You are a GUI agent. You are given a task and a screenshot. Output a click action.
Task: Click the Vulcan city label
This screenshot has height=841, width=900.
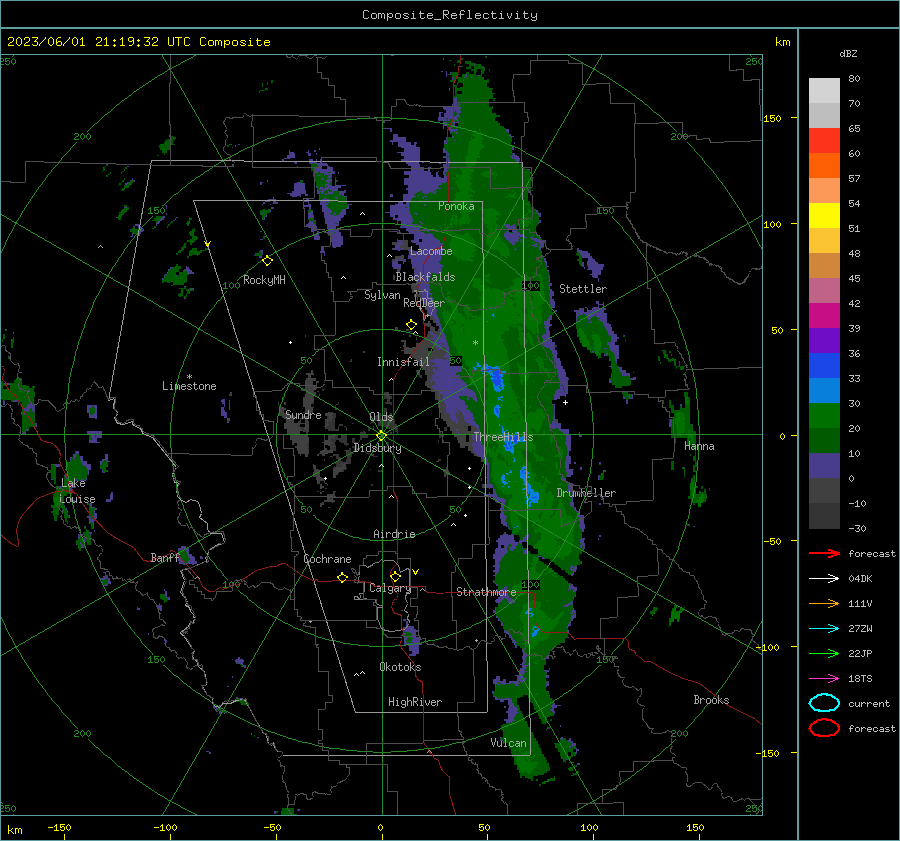pyautogui.click(x=508, y=743)
